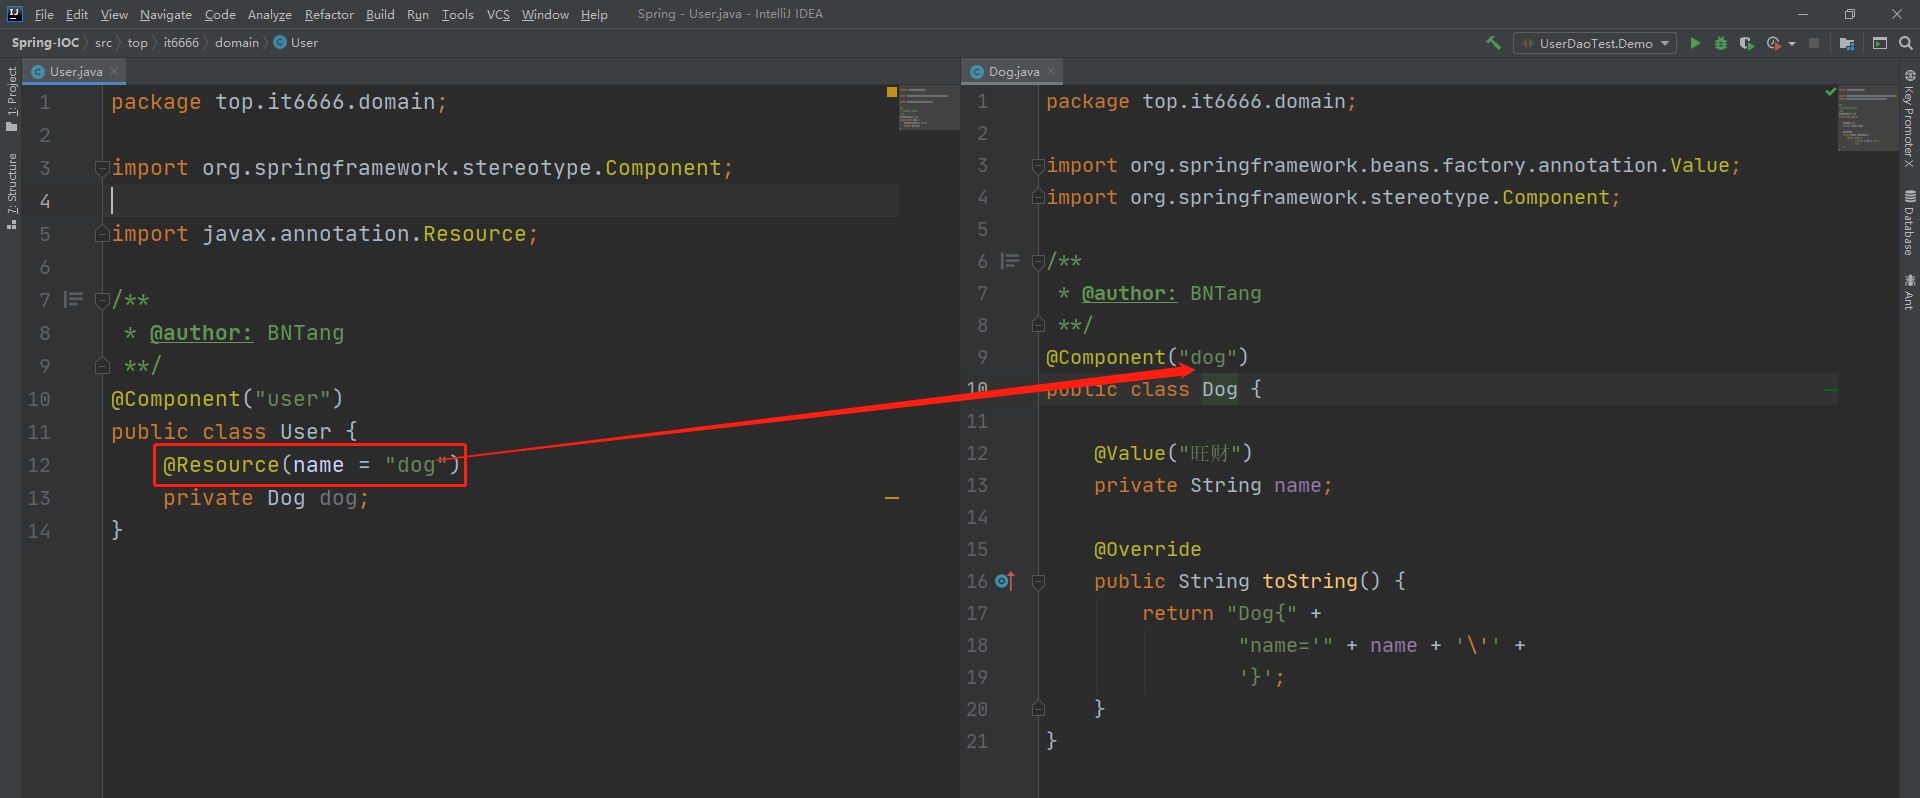This screenshot has height=798, width=1920.
Task: Collapse imports fold marker in User.java line 3
Action: pos(102,168)
